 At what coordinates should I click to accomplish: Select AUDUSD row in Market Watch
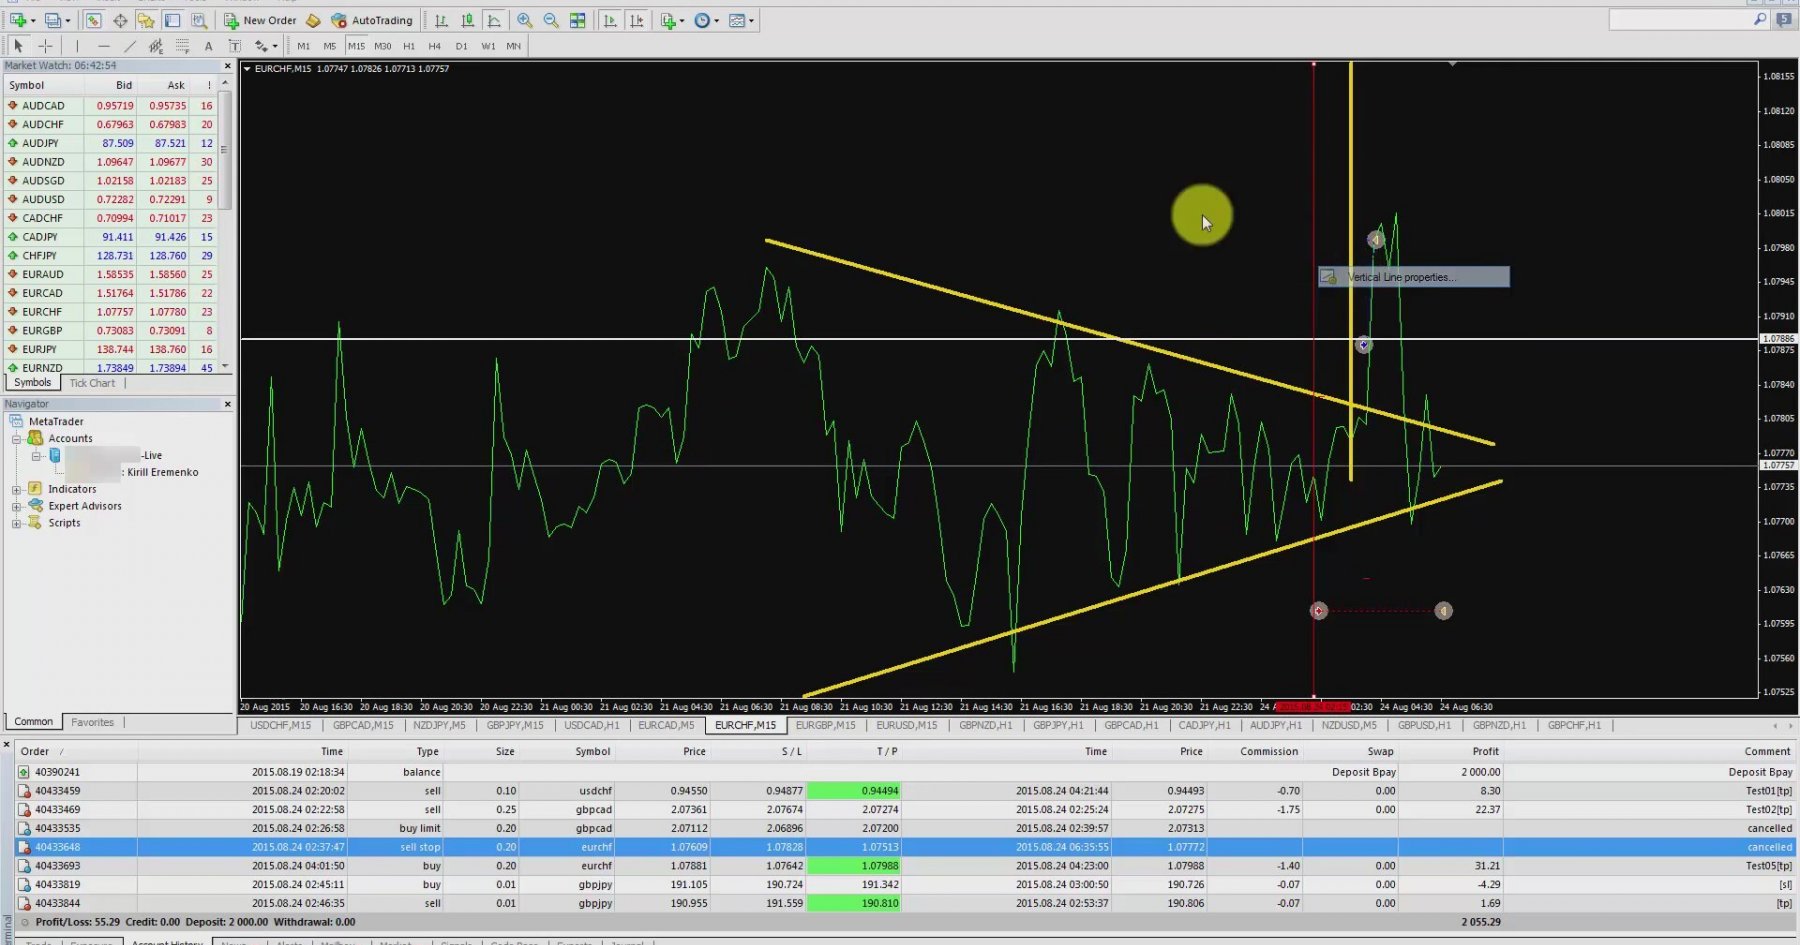pos(110,199)
